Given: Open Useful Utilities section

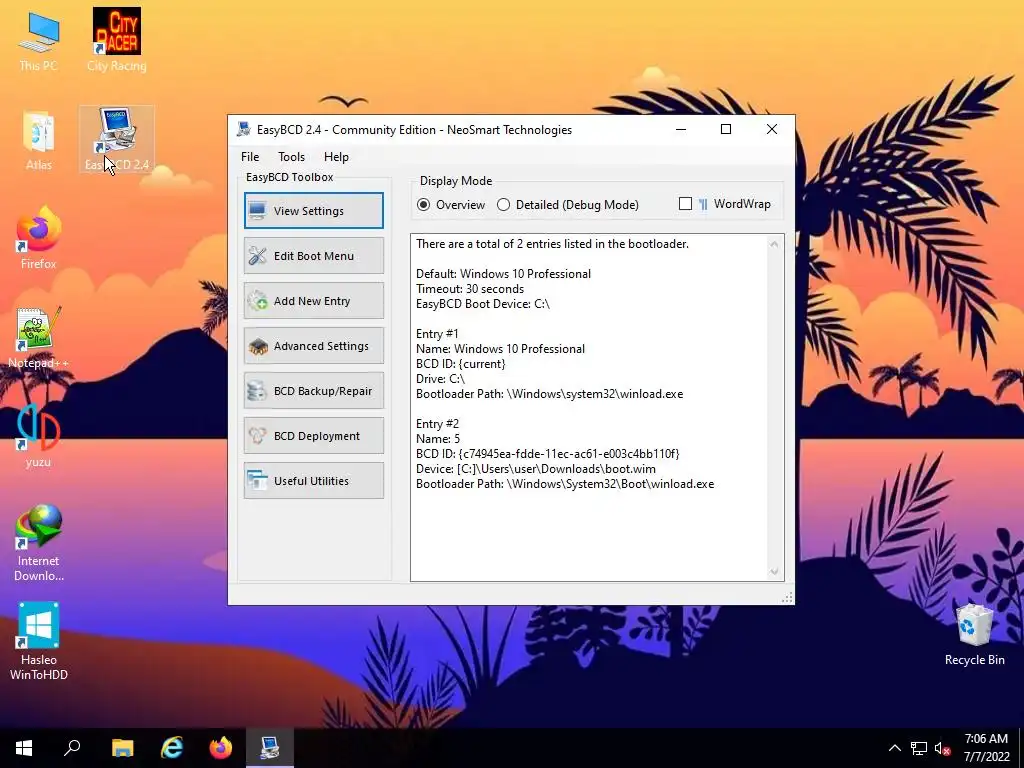Looking at the screenshot, I should pyautogui.click(x=313, y=481).
